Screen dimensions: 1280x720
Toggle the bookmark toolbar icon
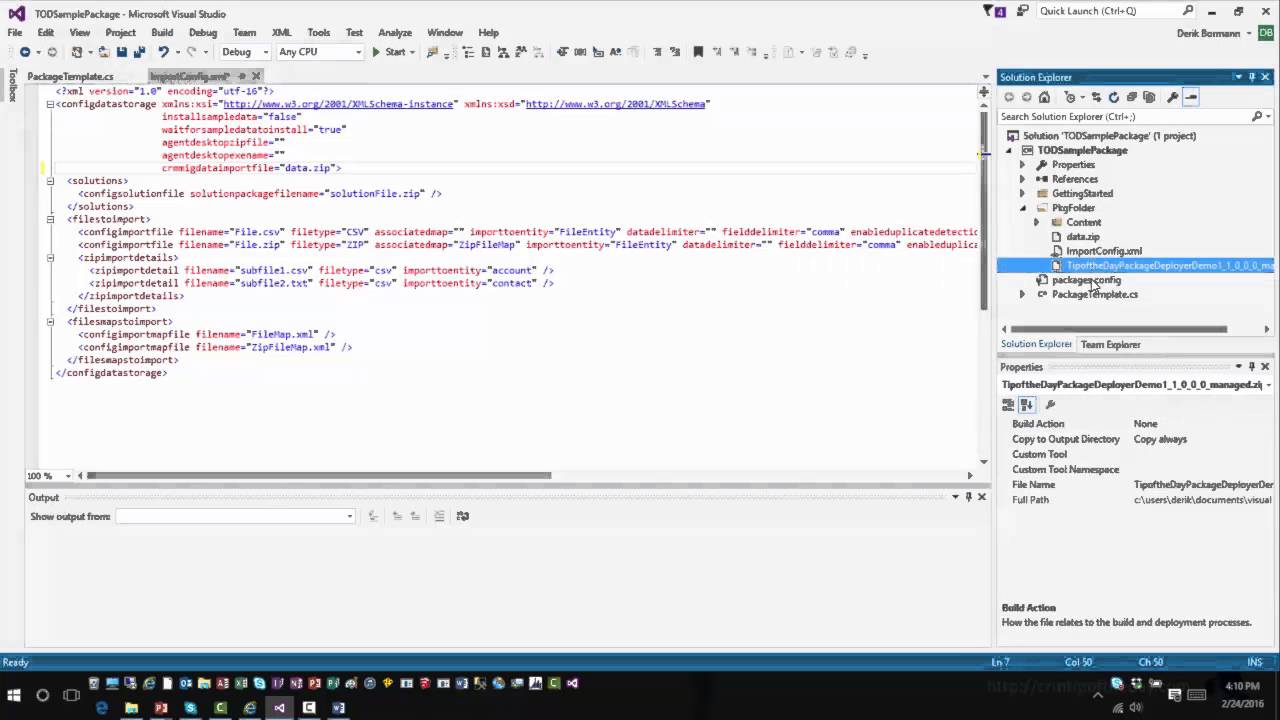tap(698, 52)
